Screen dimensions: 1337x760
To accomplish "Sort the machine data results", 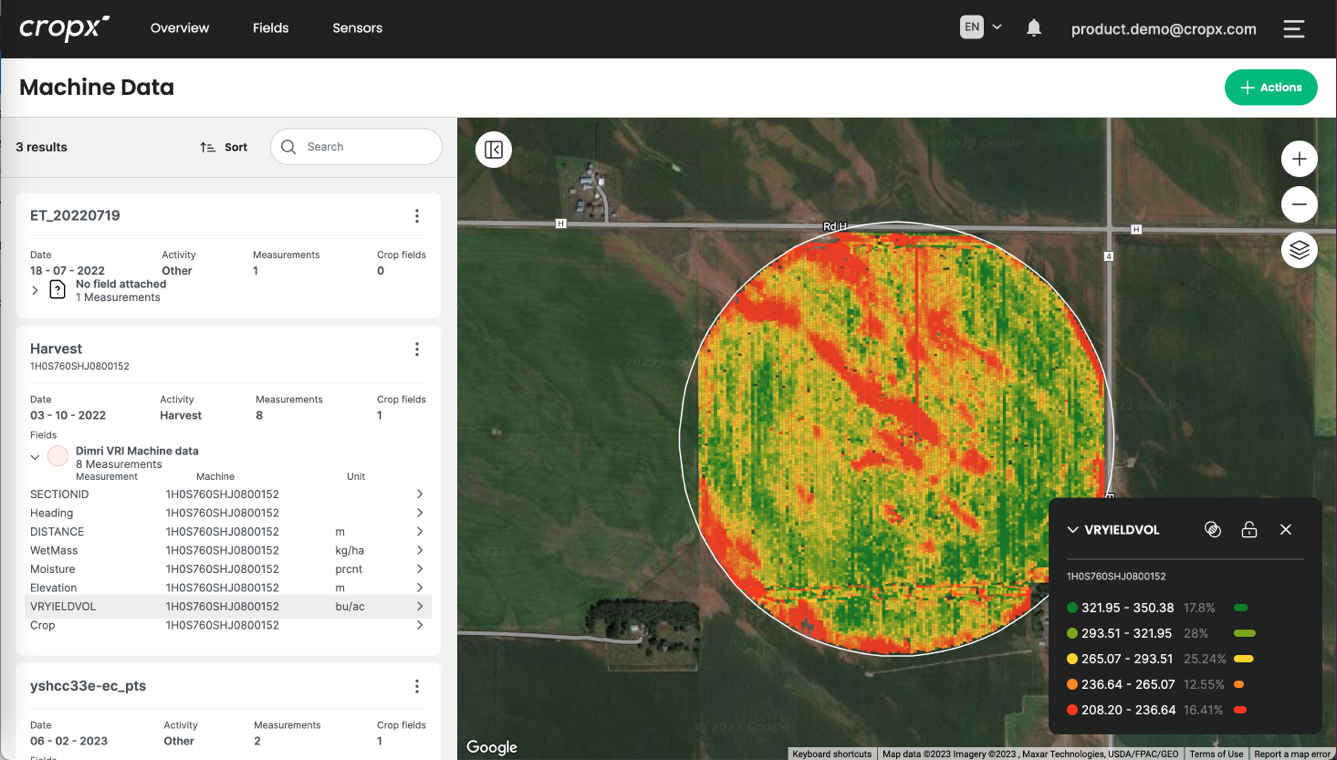I will click(223, 147).
